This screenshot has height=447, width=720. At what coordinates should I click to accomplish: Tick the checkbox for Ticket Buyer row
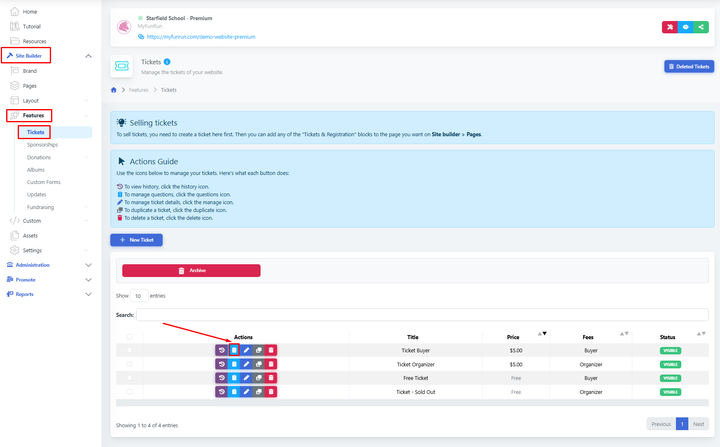[x=129, y=350]
